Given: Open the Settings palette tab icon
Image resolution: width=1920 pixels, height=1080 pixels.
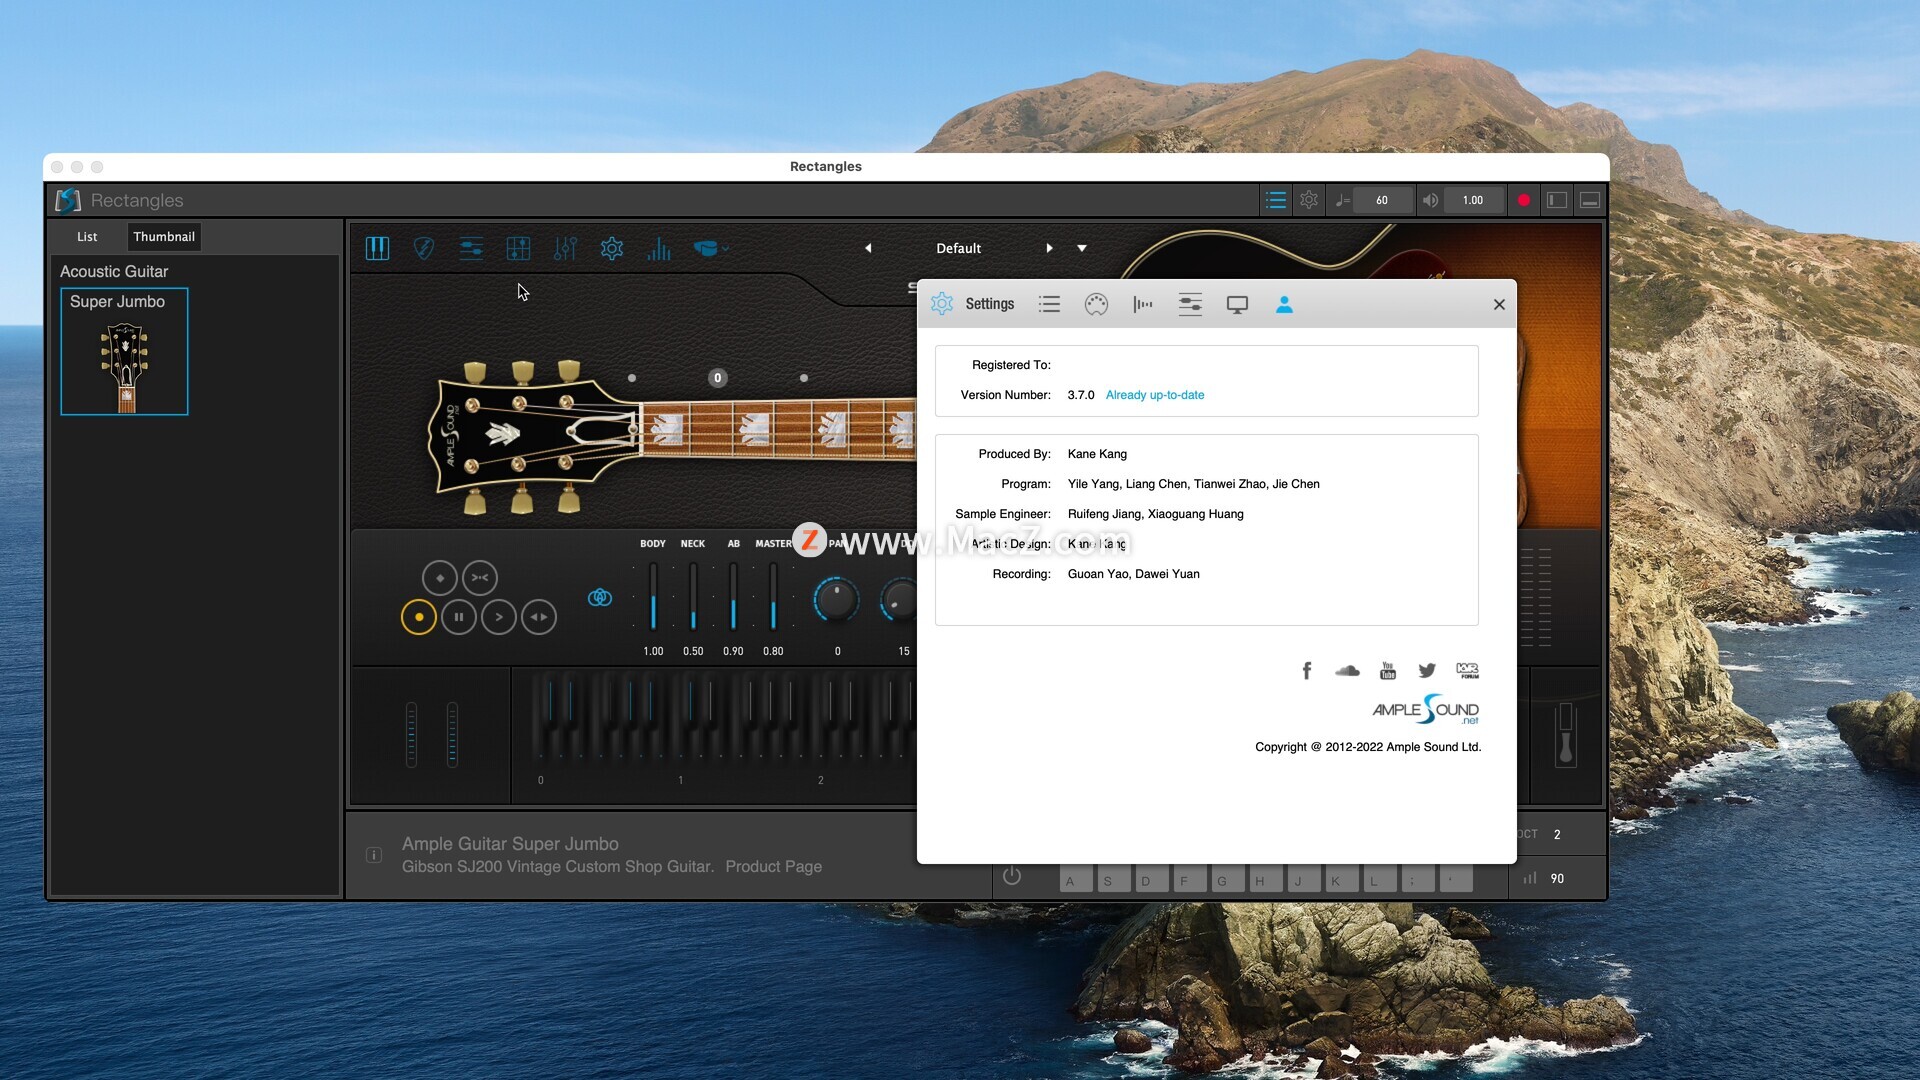Looking at the screenshot, I should [1096, 304].
